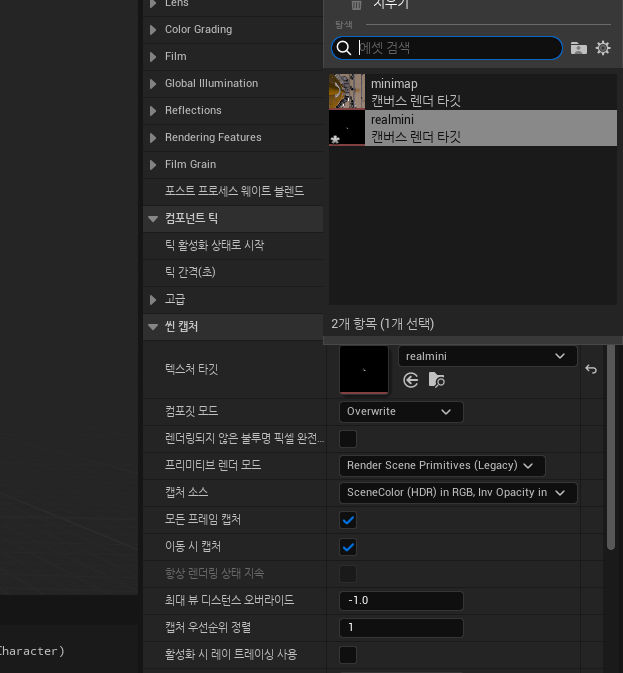Click the 틱 활성화 상태로 시작 property label
This screenshot has height=673, width=623.
pos(215,246)
